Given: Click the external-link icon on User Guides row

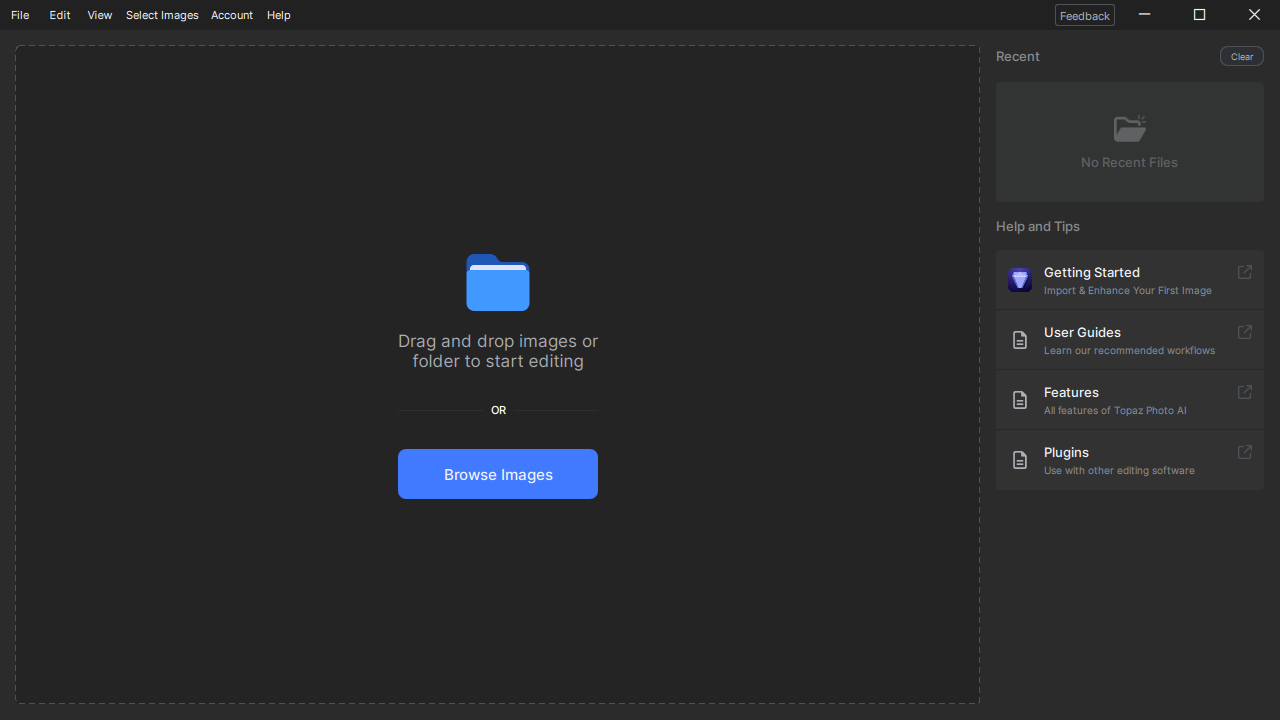Looking at the screenshot, I should pos(1244,332).
